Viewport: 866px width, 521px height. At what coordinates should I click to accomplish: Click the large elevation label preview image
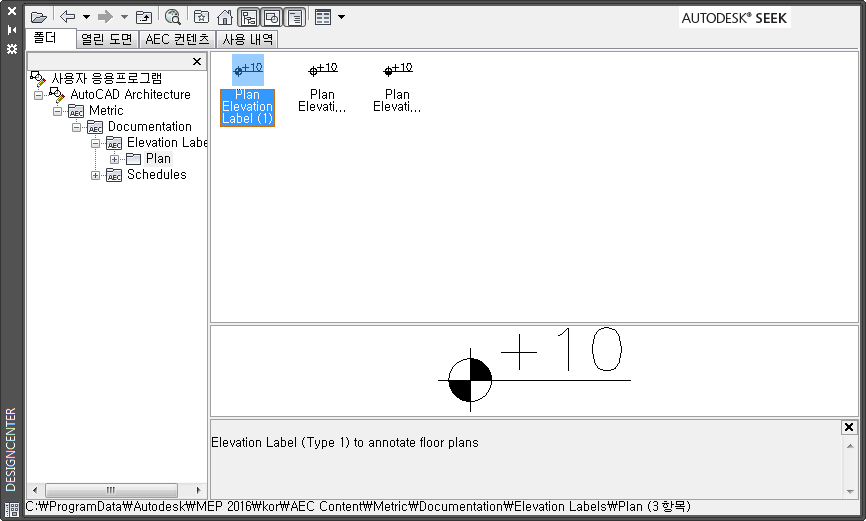click(x=534, y=370)
